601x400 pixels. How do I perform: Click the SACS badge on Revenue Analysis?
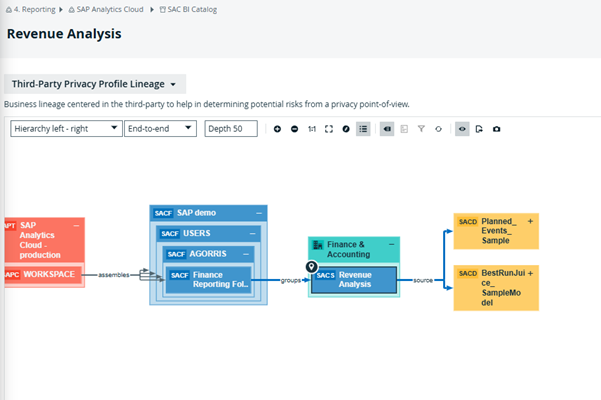tap(325, 275)
